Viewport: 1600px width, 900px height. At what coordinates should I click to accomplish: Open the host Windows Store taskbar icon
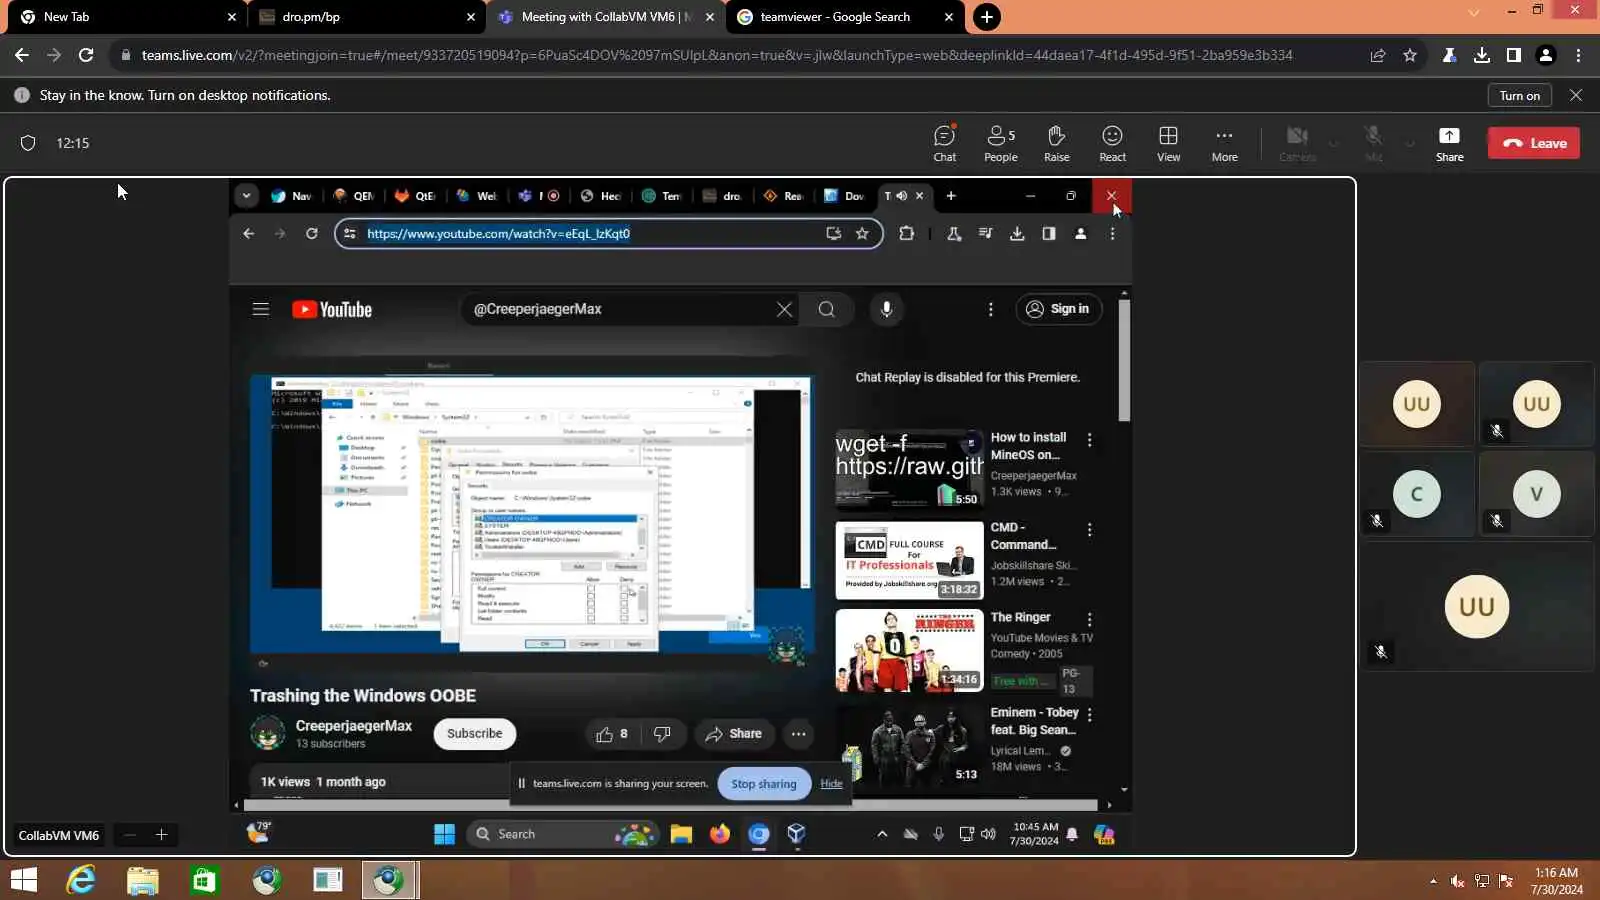(x=204, y=880)
